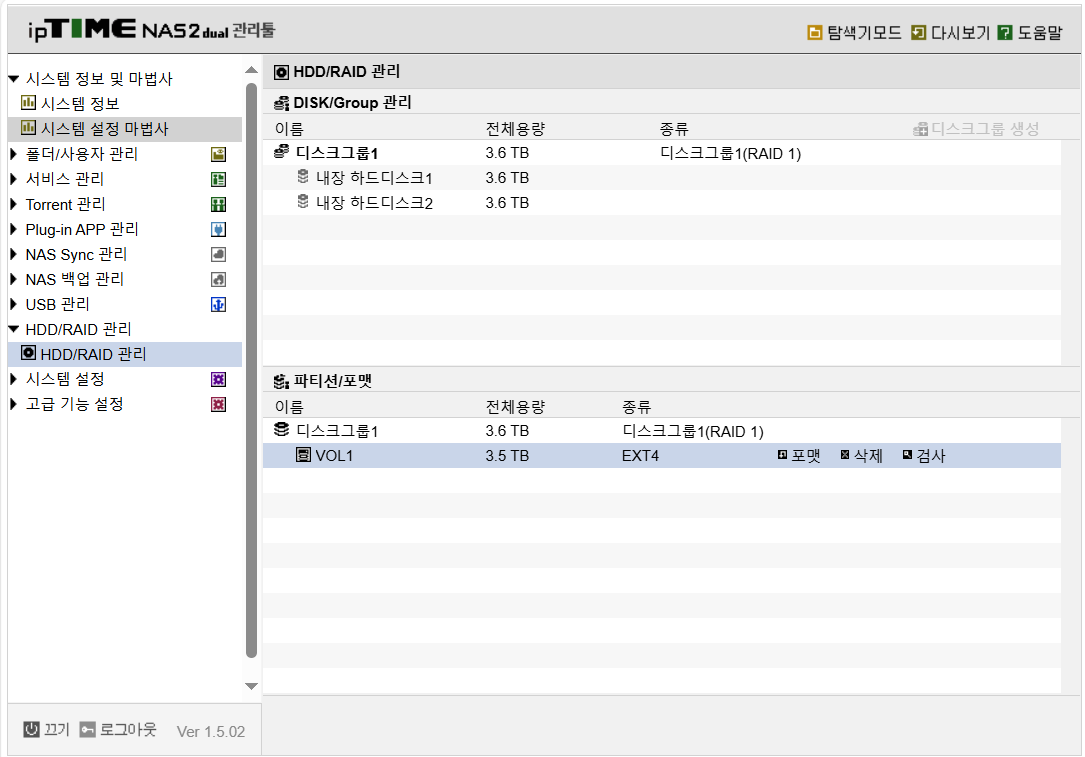Select 디스크그룹1 in DISK/Group 관리 list
Screen dimensions: 1085x757
coord(662,153)
